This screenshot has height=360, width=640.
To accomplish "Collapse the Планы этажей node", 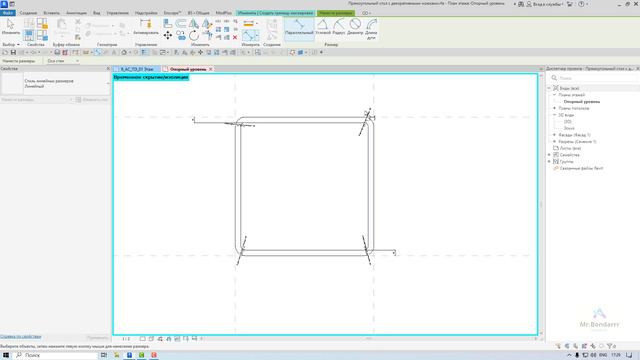I will point(554,95).
